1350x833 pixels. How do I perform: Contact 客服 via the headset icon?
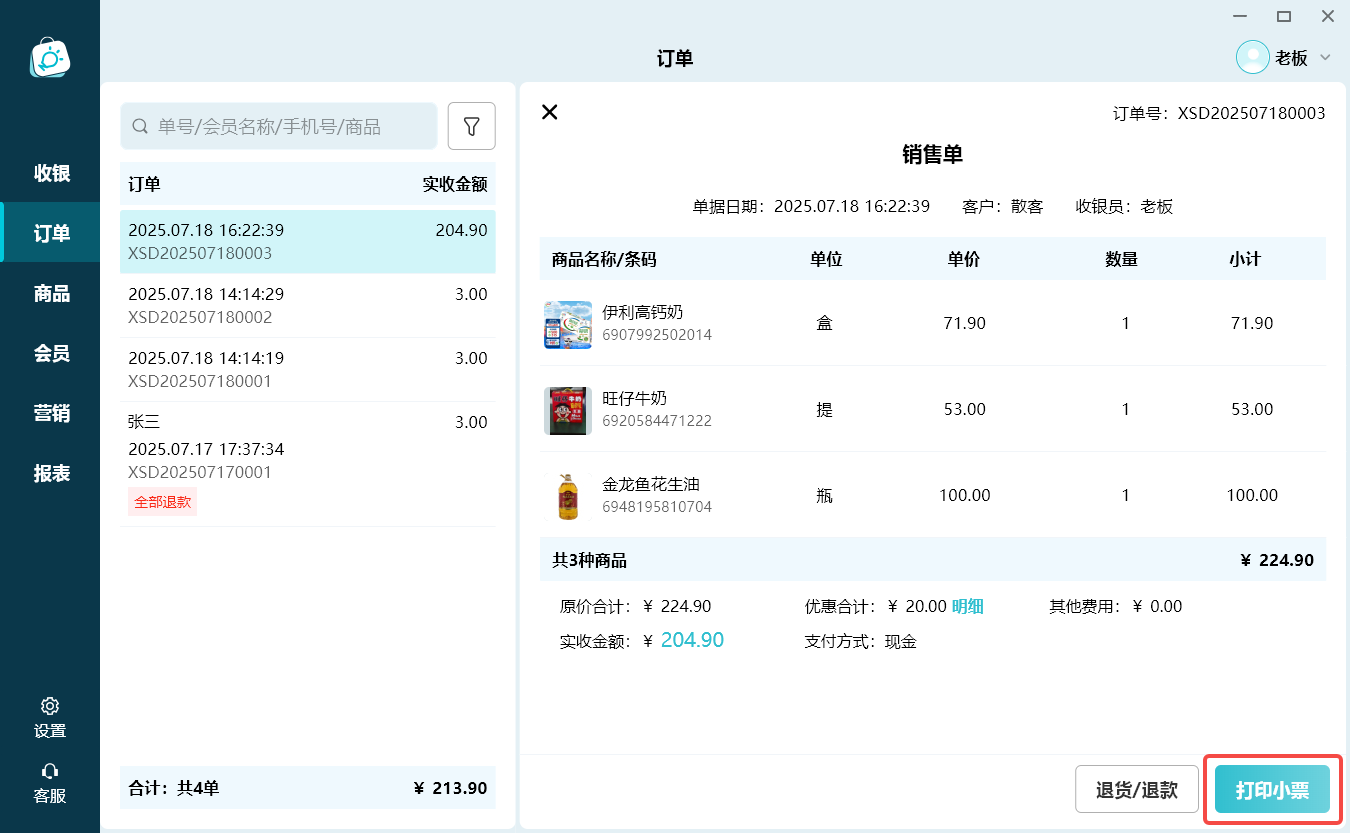tap(50, 771)
